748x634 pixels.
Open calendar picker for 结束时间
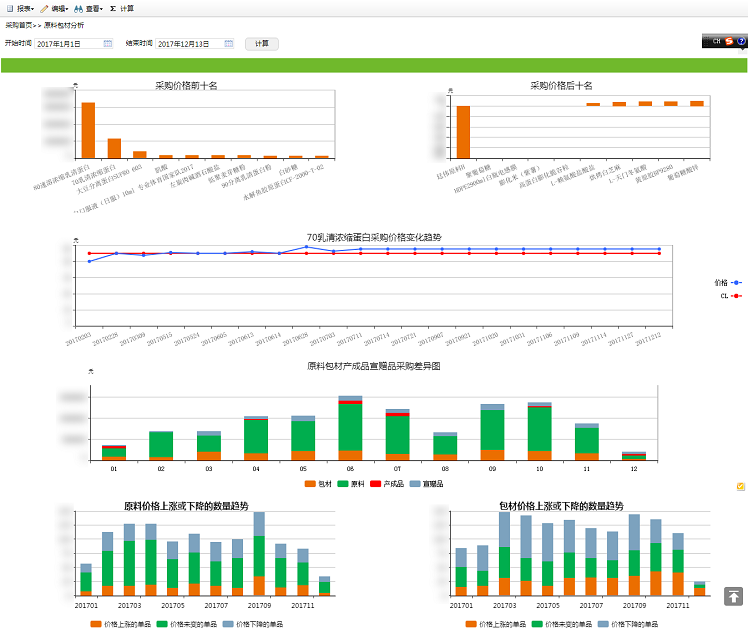click(x=229, y=44)
